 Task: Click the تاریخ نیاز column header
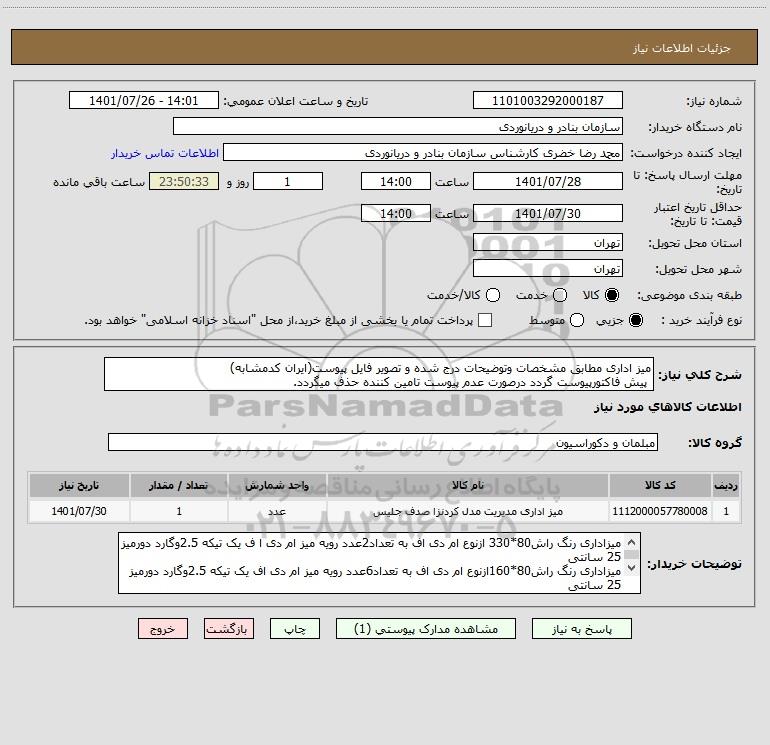pos(79,485)
